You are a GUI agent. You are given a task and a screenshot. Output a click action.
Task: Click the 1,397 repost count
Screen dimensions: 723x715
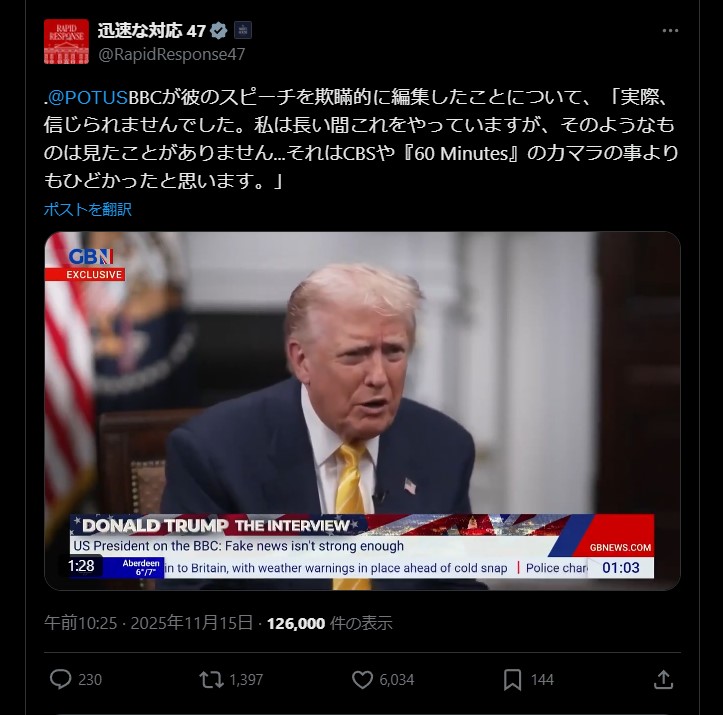tap(246, 680)
